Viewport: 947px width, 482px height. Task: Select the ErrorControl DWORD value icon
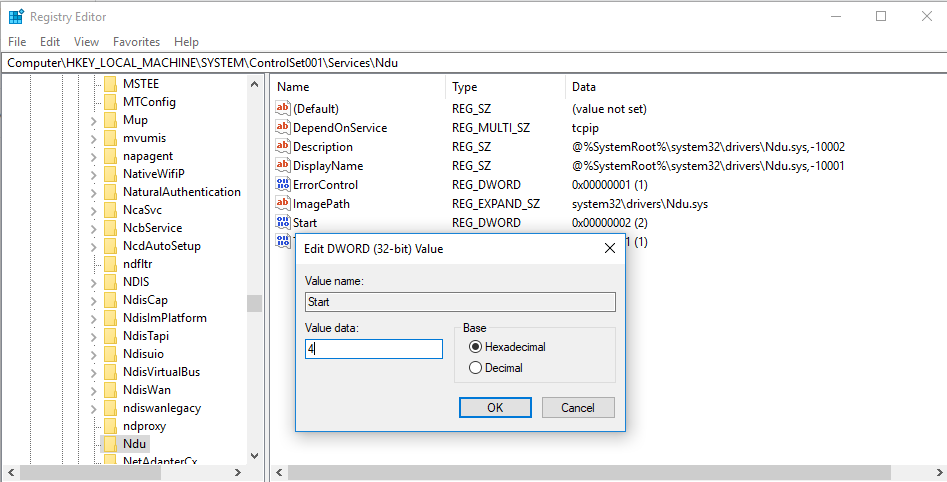click(x=283, y=185)
